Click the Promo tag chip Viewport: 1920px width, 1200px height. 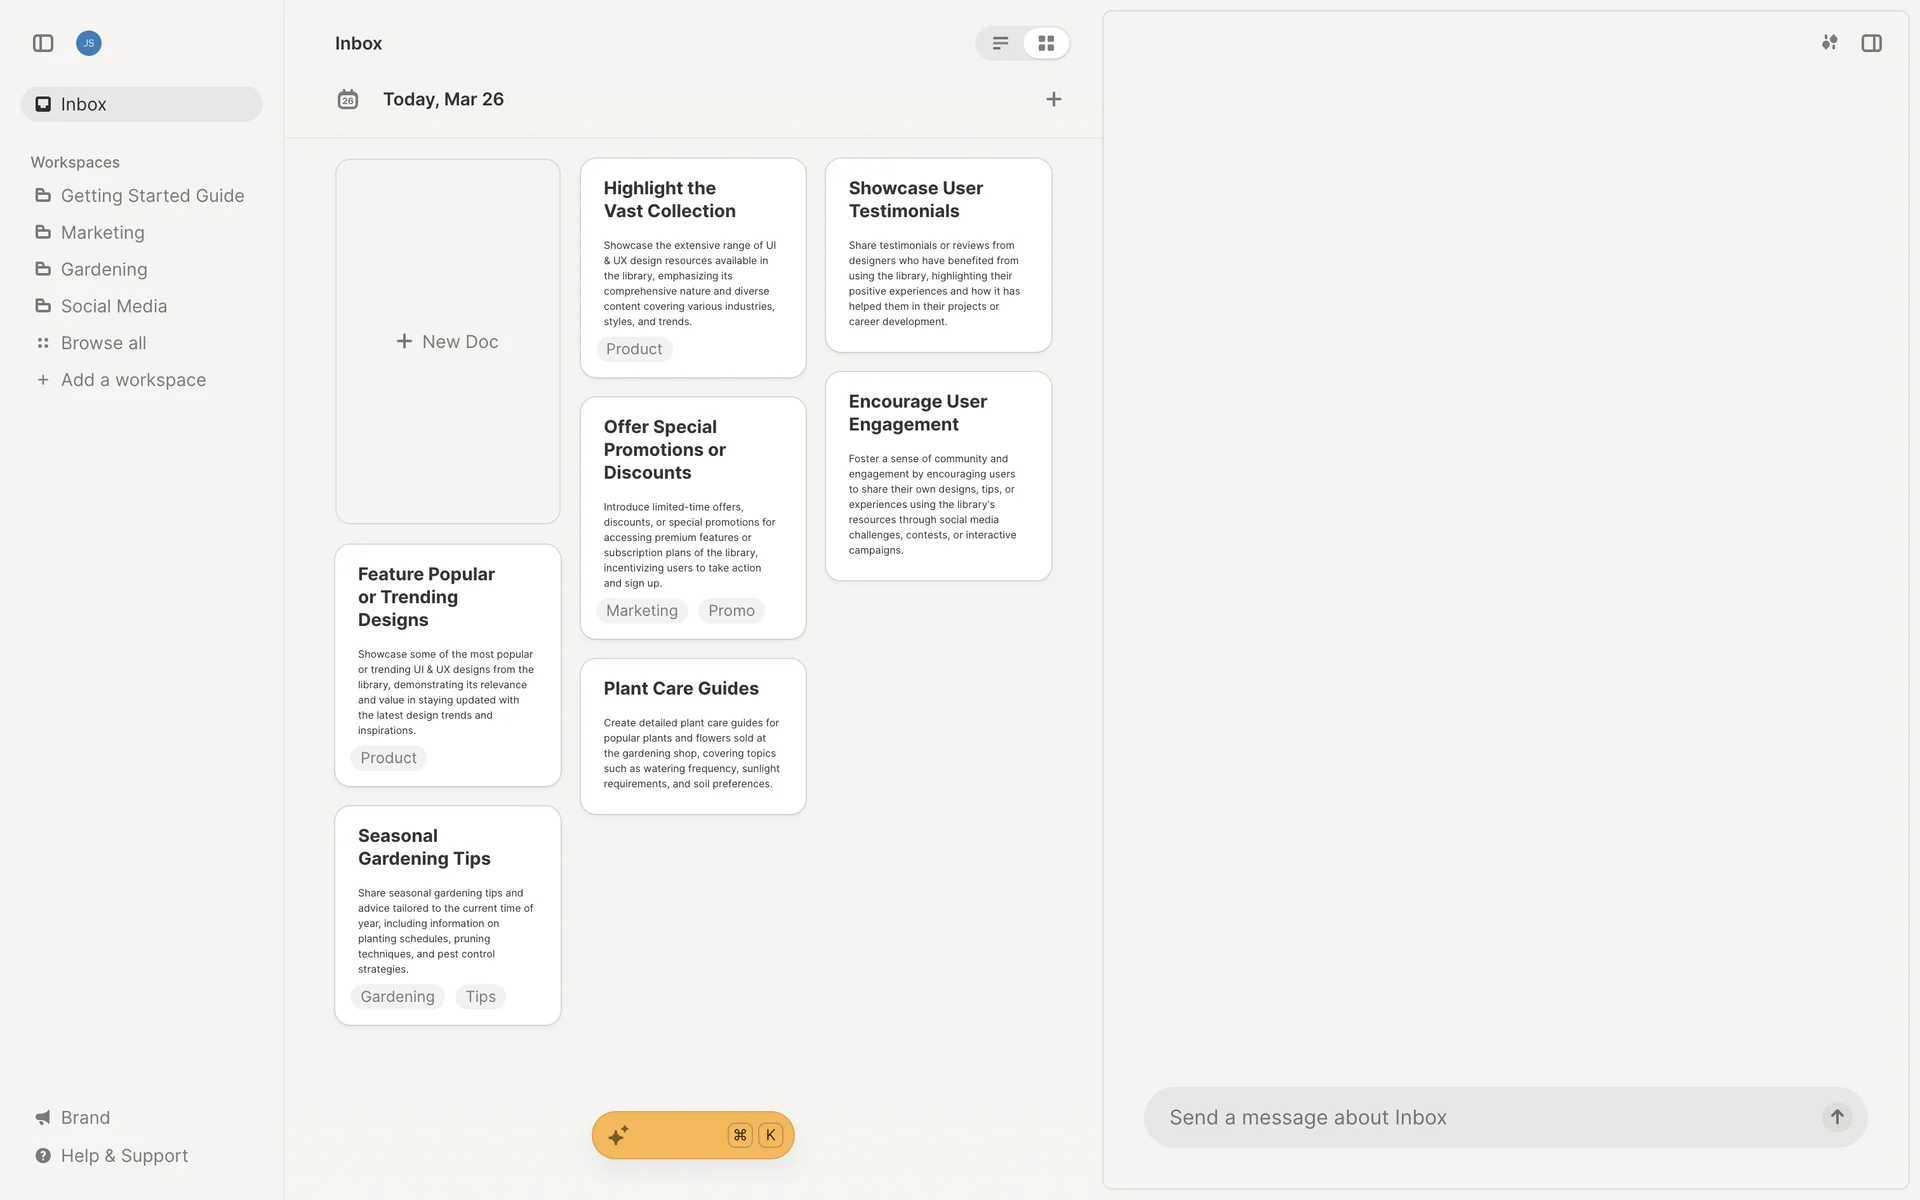click(731, 610)
